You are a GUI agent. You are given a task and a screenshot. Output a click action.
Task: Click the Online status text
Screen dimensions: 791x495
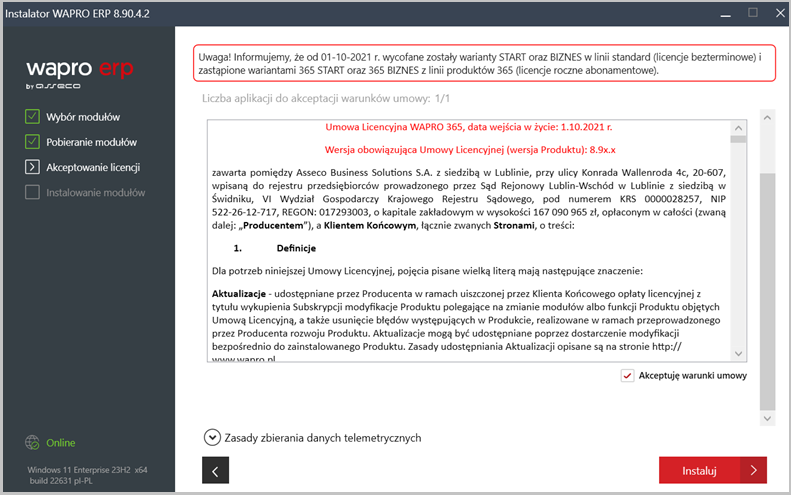(x=61, y=443)
